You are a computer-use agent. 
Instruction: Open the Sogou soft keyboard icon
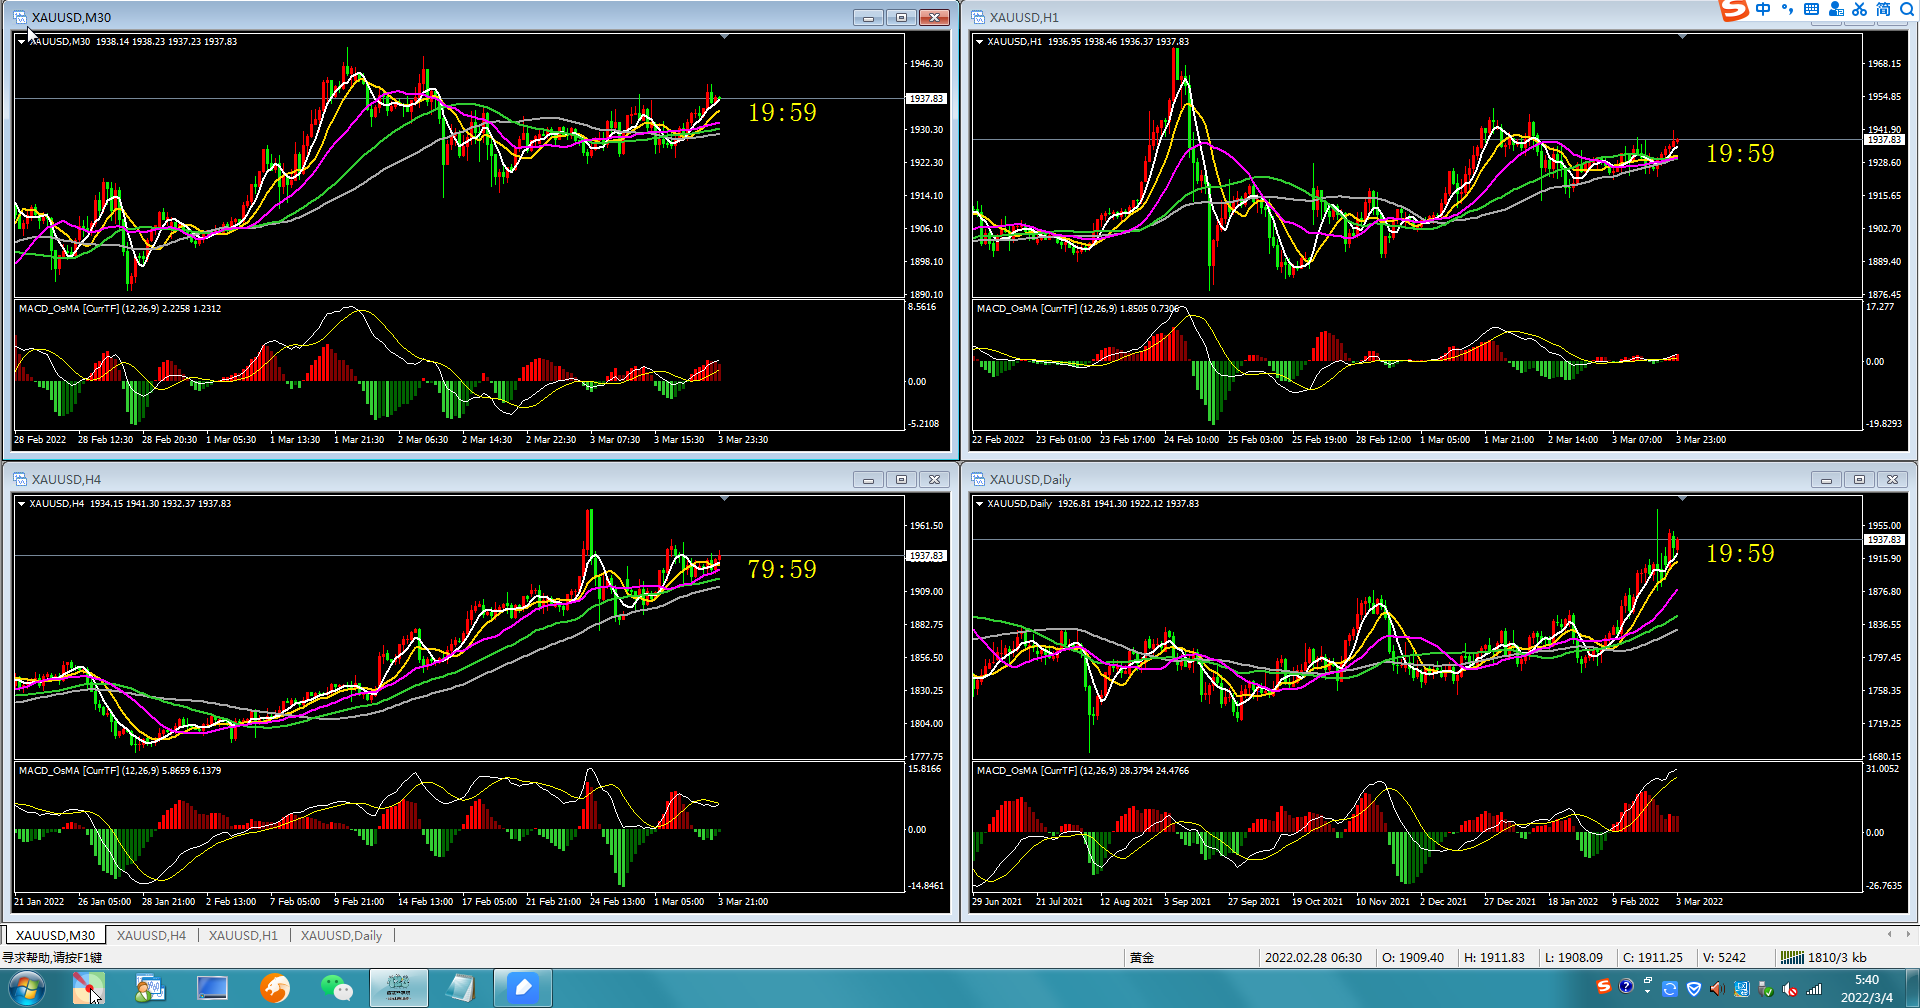tap(1811, 9)
